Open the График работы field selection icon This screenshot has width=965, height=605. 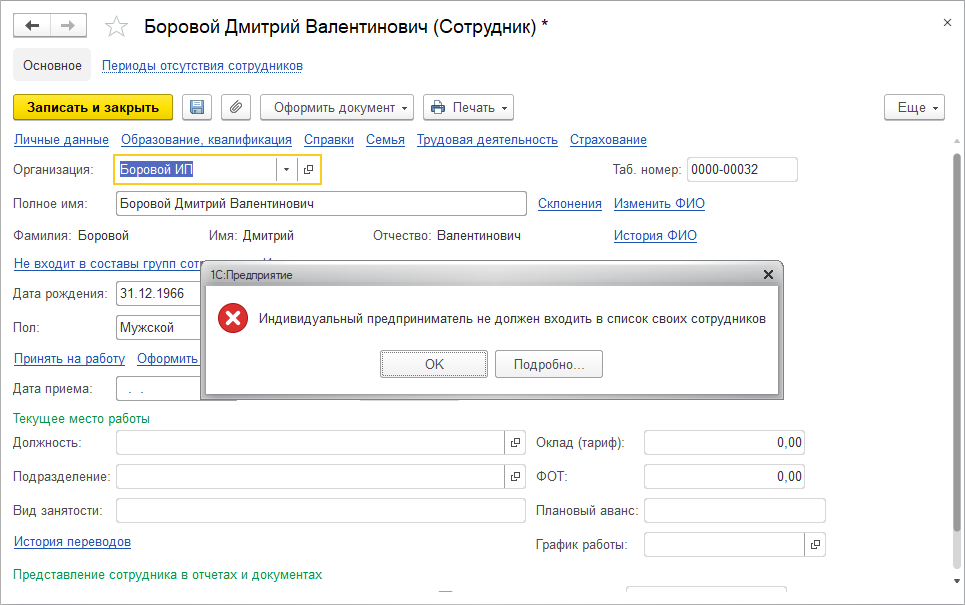pos(815,545)
